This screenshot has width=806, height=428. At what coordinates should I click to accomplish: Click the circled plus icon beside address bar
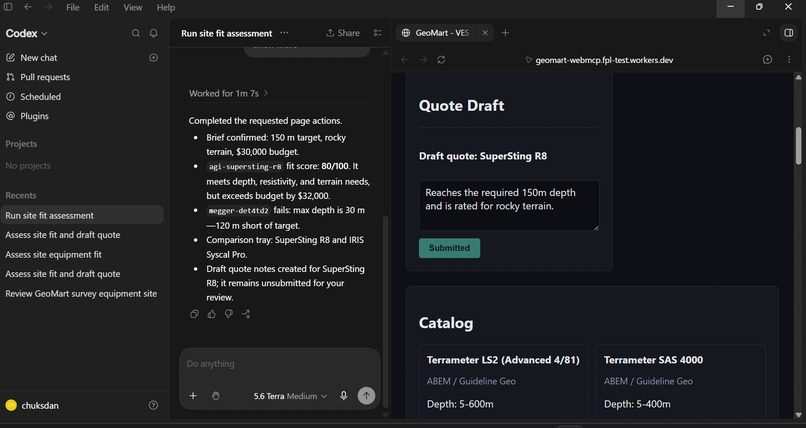(767, 60)
